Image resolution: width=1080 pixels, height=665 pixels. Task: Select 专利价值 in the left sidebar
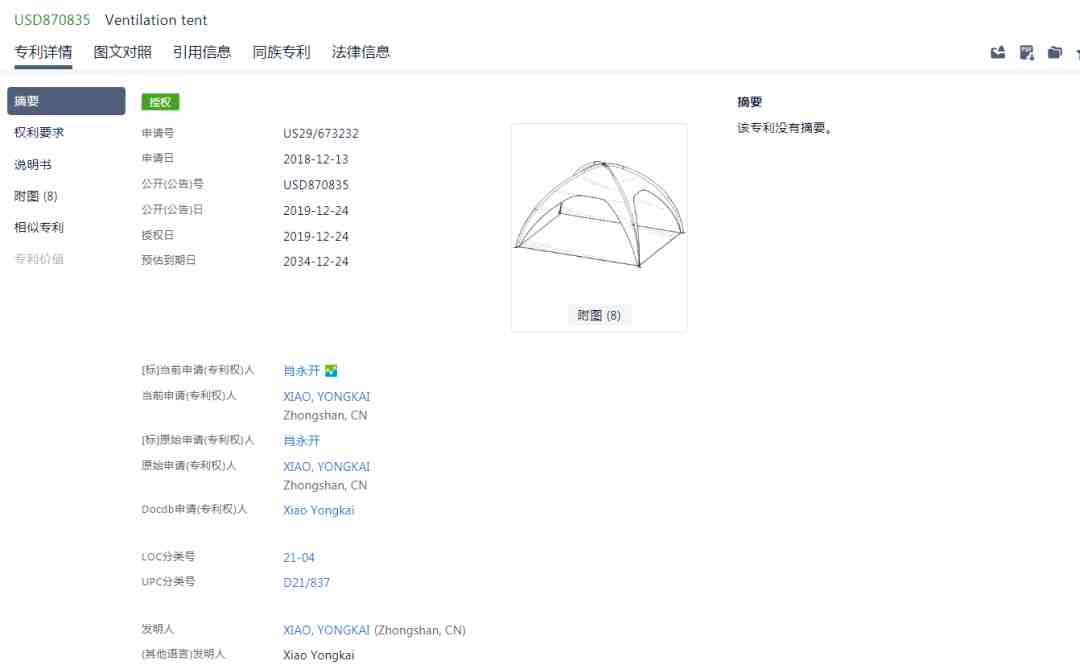pos(39,259)
